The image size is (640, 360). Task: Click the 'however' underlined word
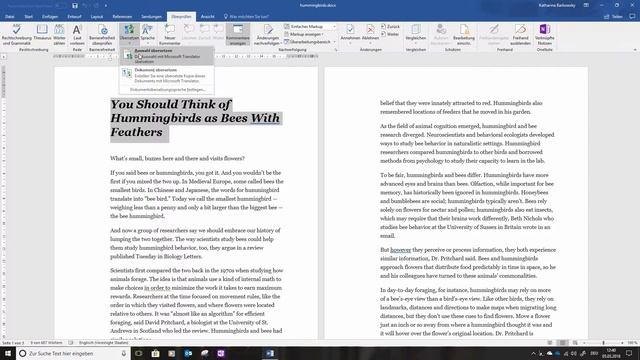pos(400,250)
